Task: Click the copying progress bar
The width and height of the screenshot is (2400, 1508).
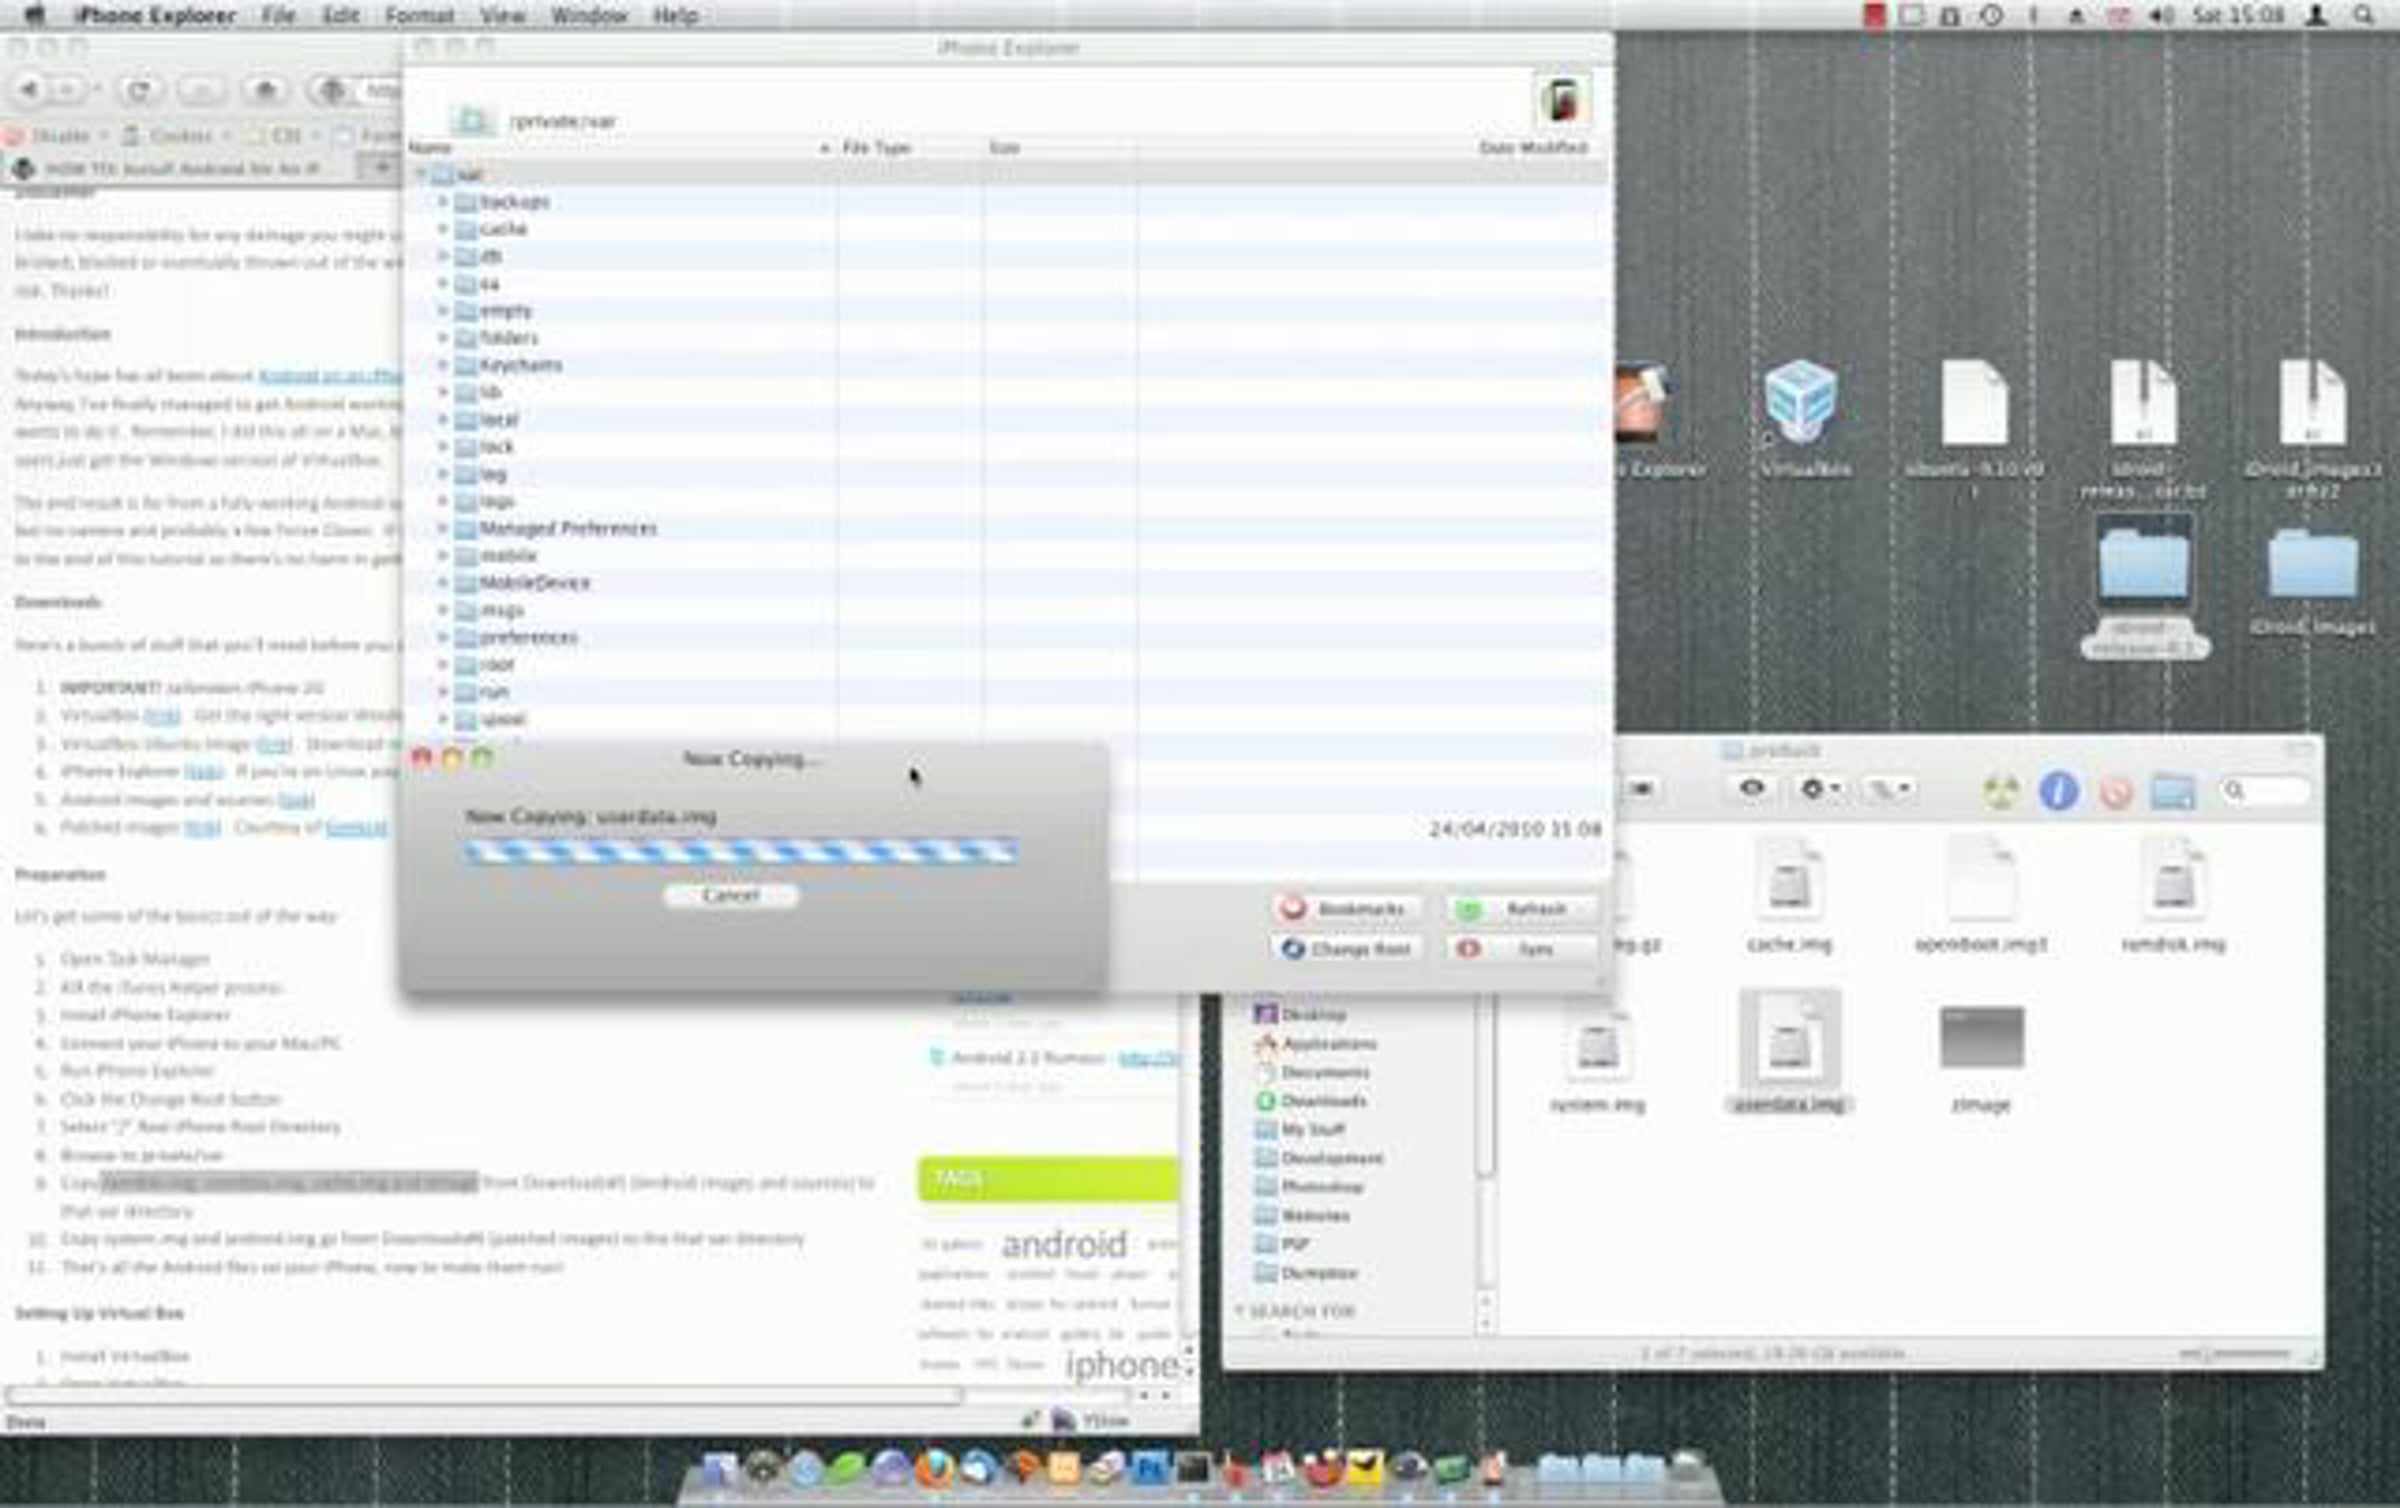Action: (741, 852)
